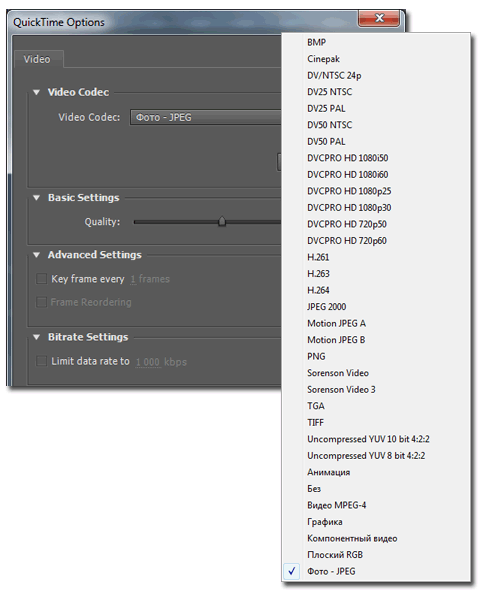Image resolution: width=483 pixels, height=600 pixels.
Task: Collapse the Video Codec section triangle
Action: point(36,92)
